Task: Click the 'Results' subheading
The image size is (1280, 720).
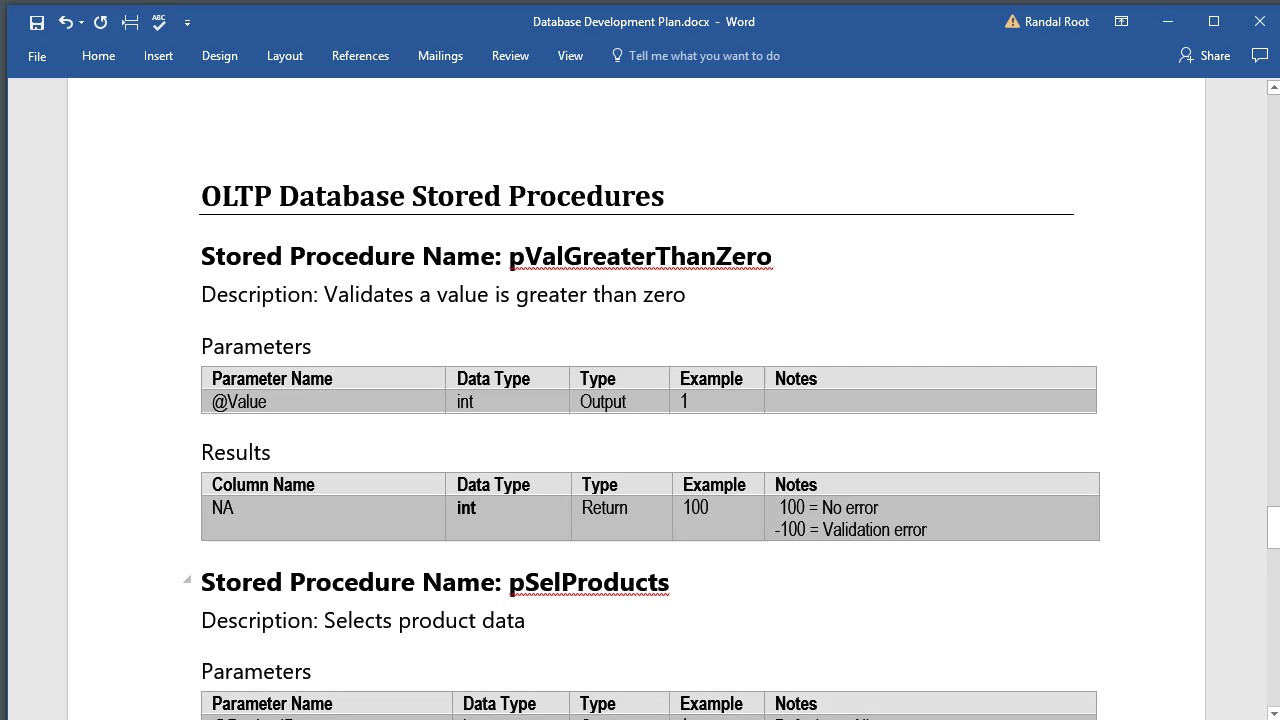Action: 236,452
